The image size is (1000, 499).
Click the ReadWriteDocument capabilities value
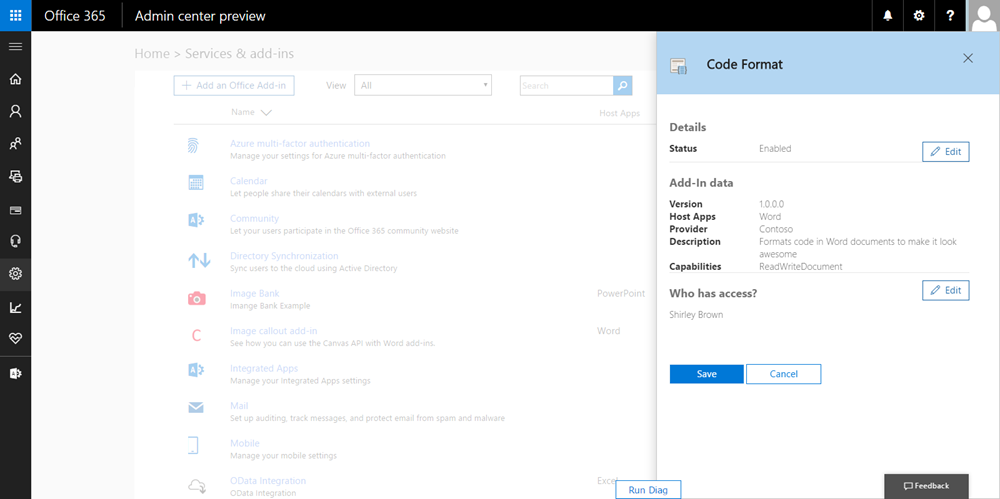(x=800, y=267)
